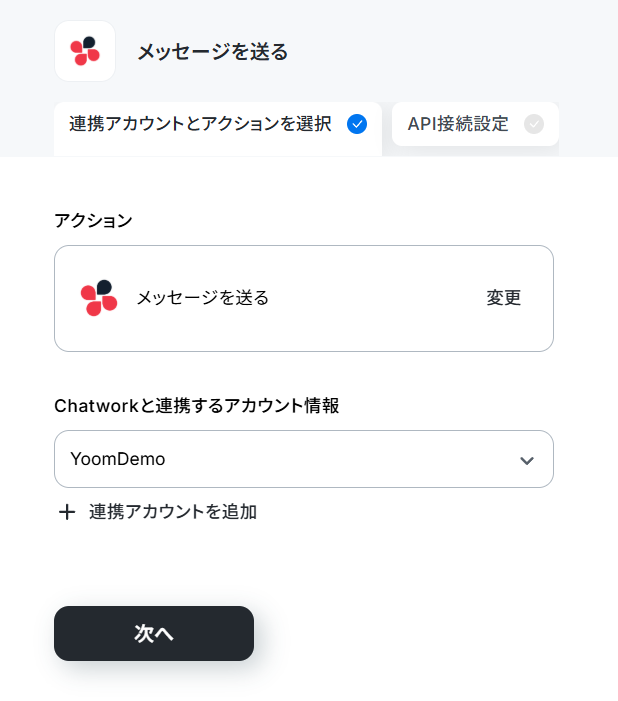Click the 変更 link to change action
This screenshot has height=701, width=618.
504,298
